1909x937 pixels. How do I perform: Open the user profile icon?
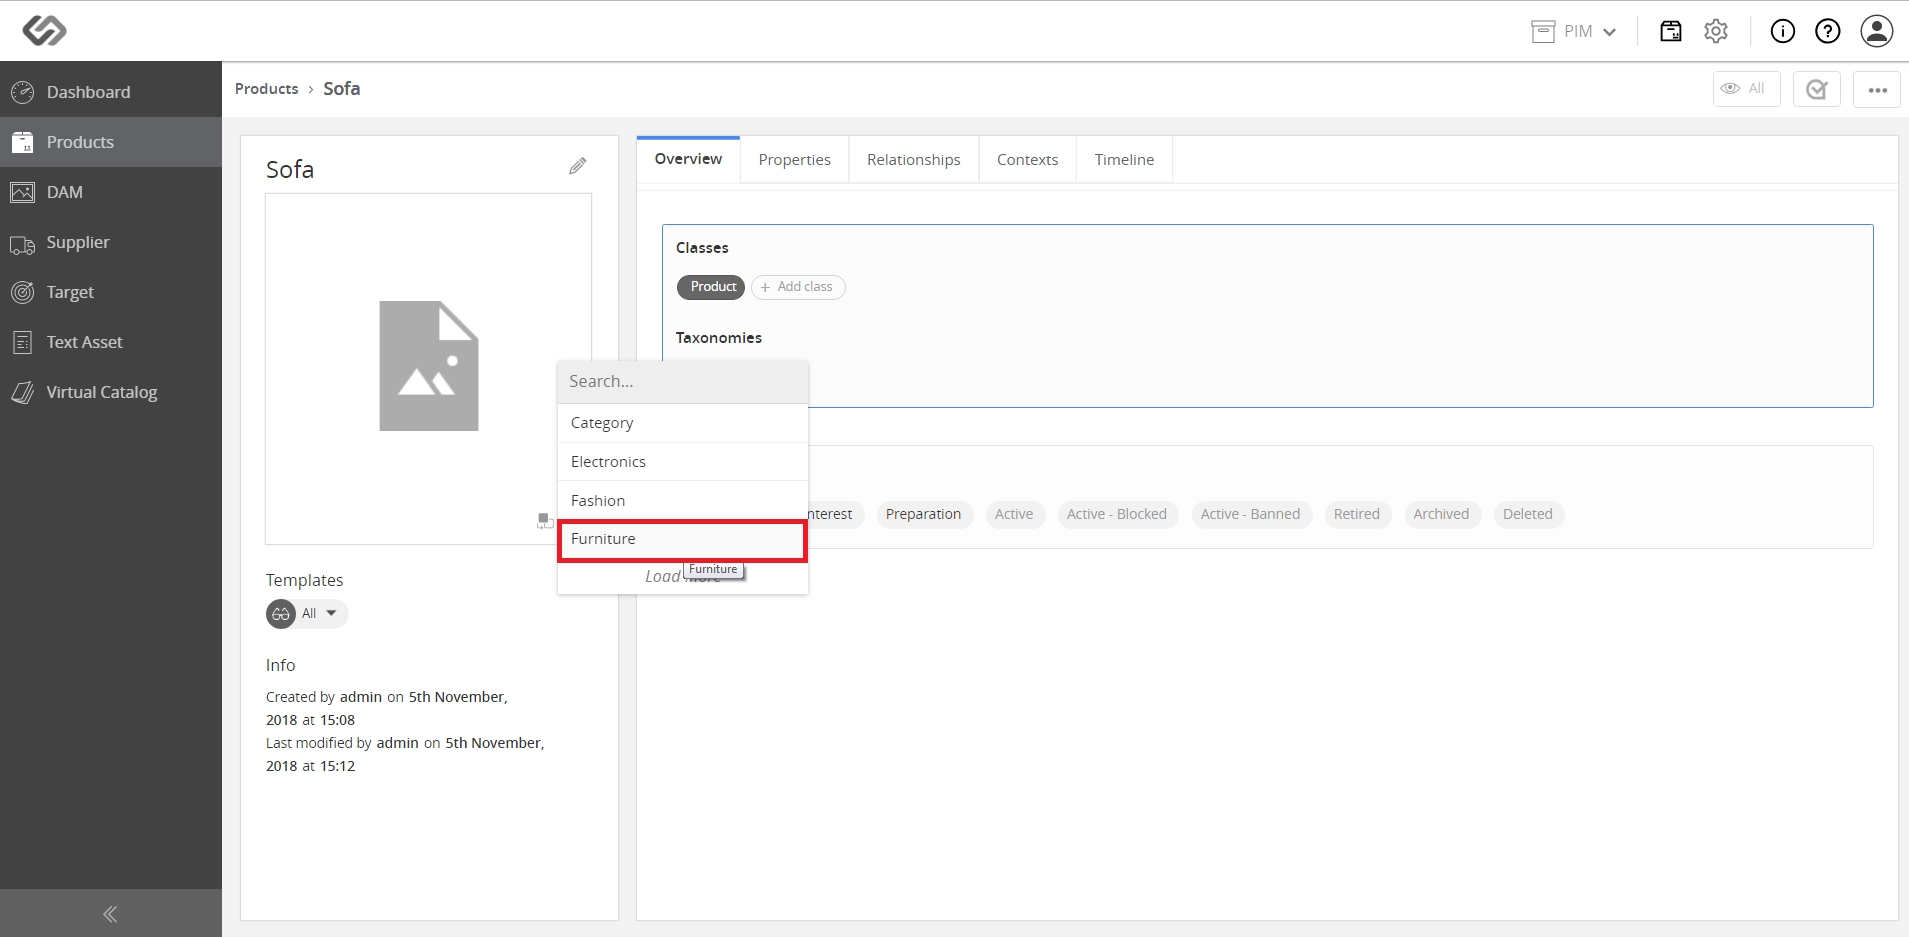(x=1877, y=31)
